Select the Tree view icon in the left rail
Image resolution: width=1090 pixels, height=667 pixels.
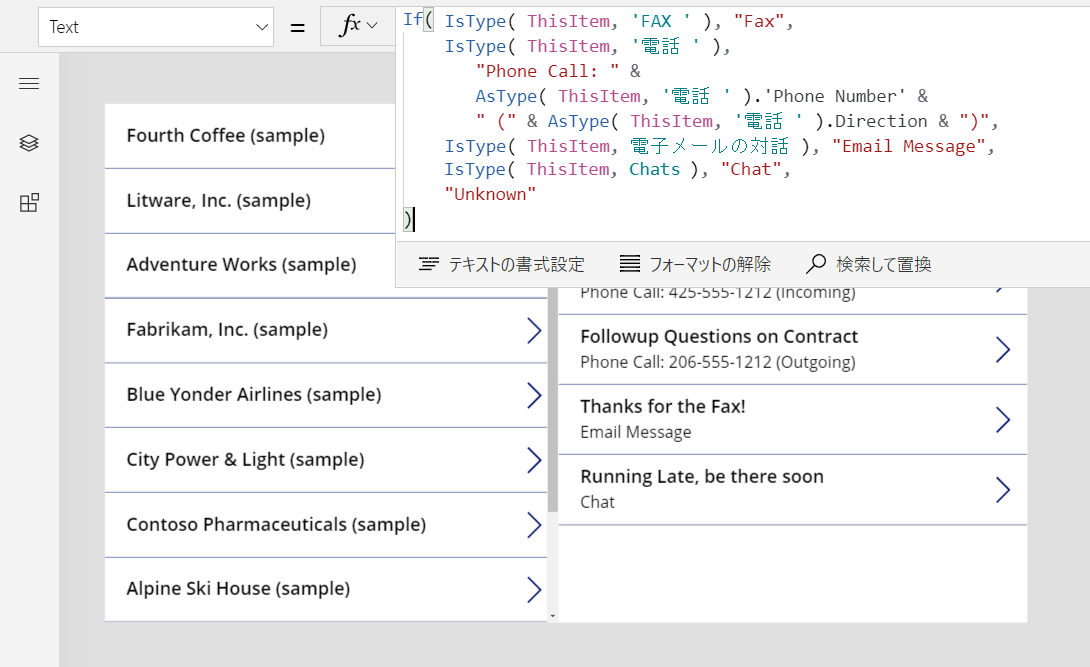click(29, 143)
